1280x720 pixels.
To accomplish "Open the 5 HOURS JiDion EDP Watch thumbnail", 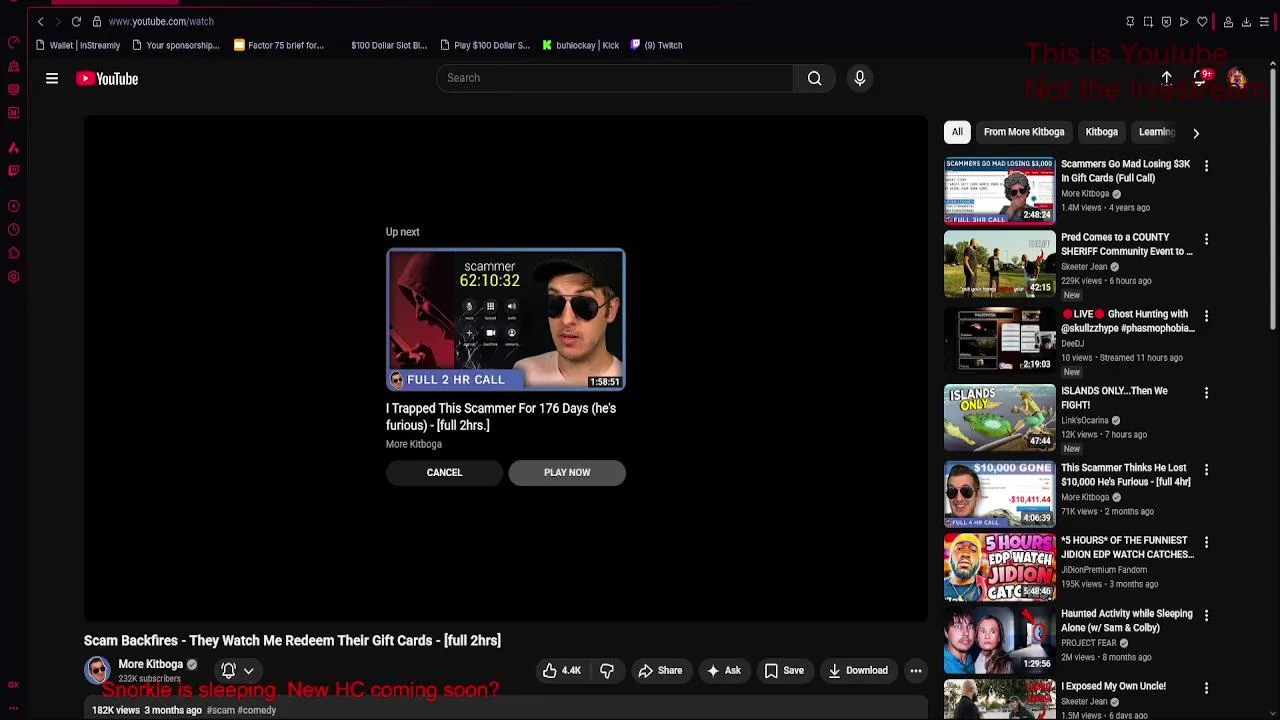I will [x=999, y=566].
